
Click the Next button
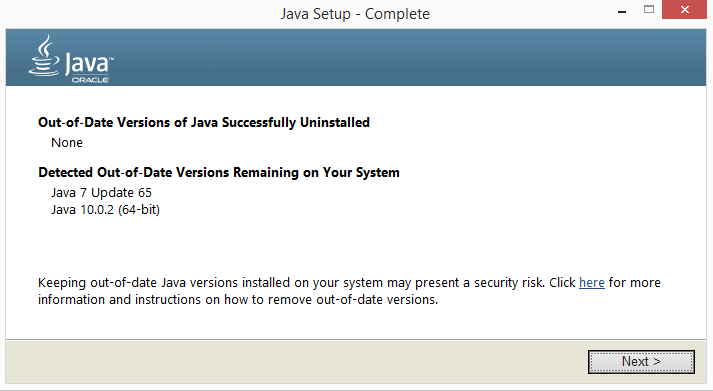(x=641, y=362)
